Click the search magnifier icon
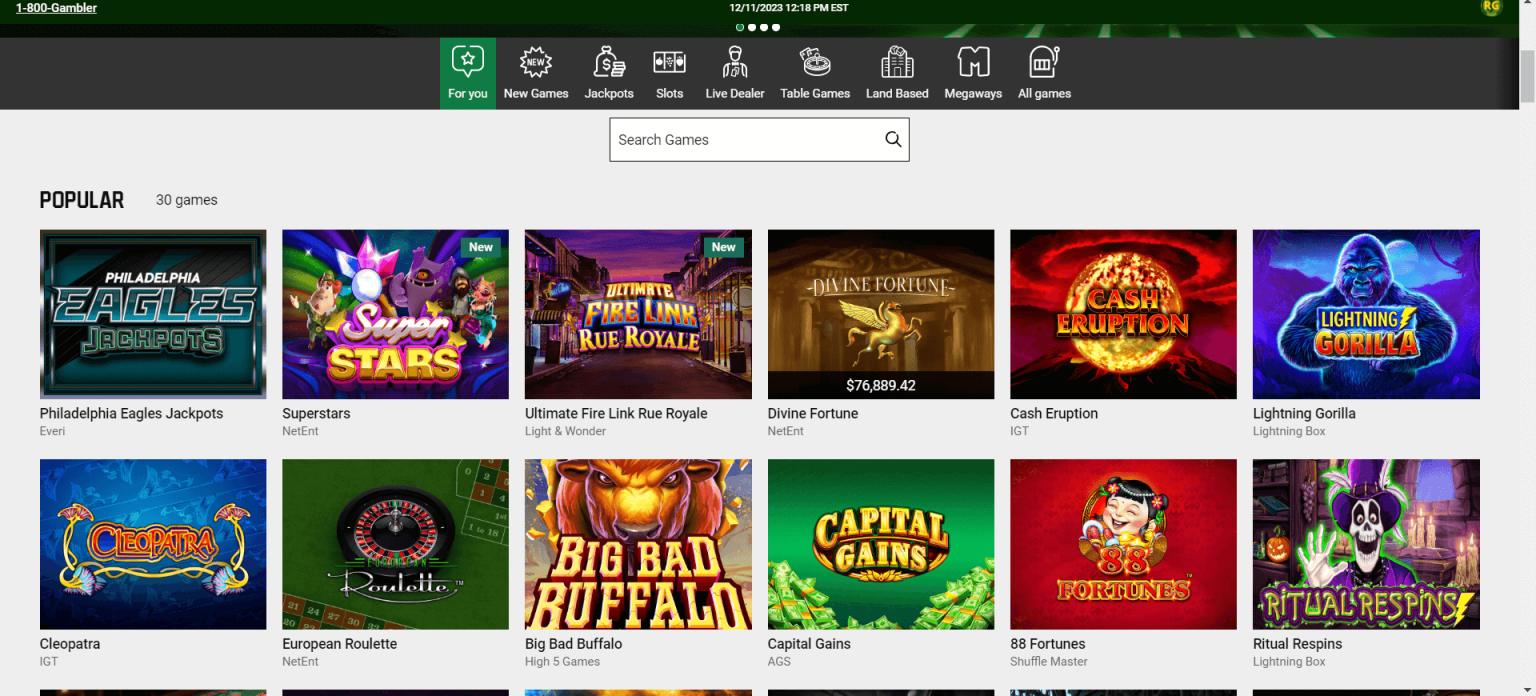This screenshot has height=696, width=1536. point(893,139)
